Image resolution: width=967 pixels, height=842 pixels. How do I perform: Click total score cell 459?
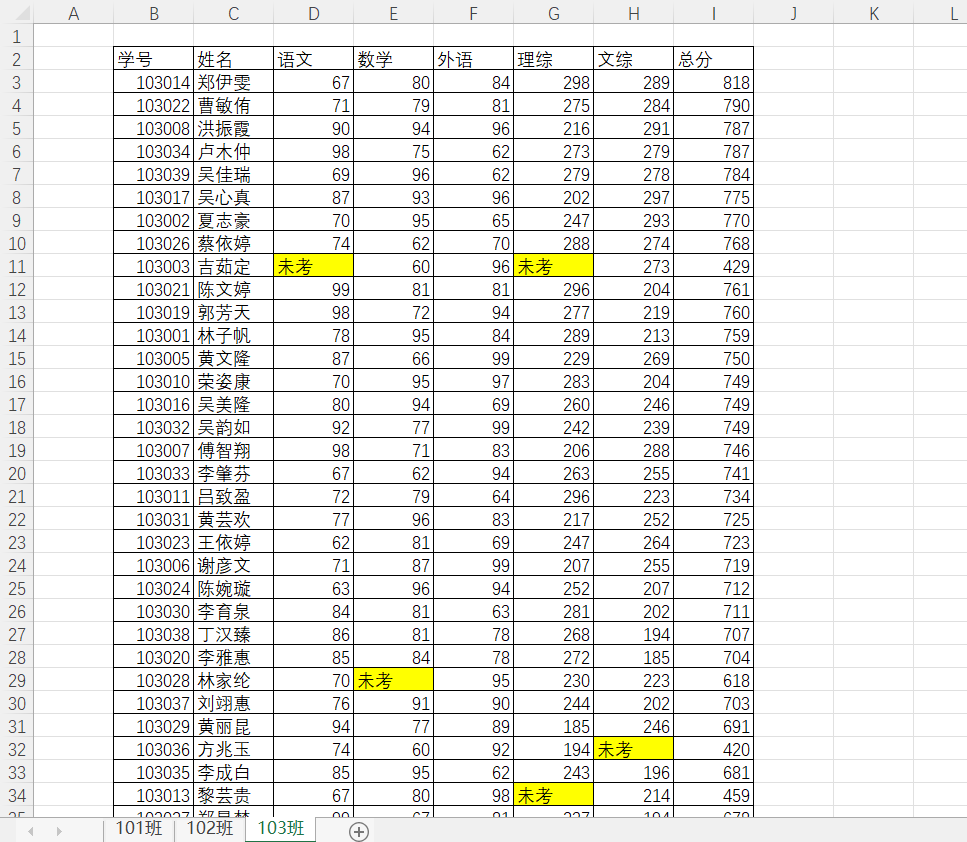(714, 795)
